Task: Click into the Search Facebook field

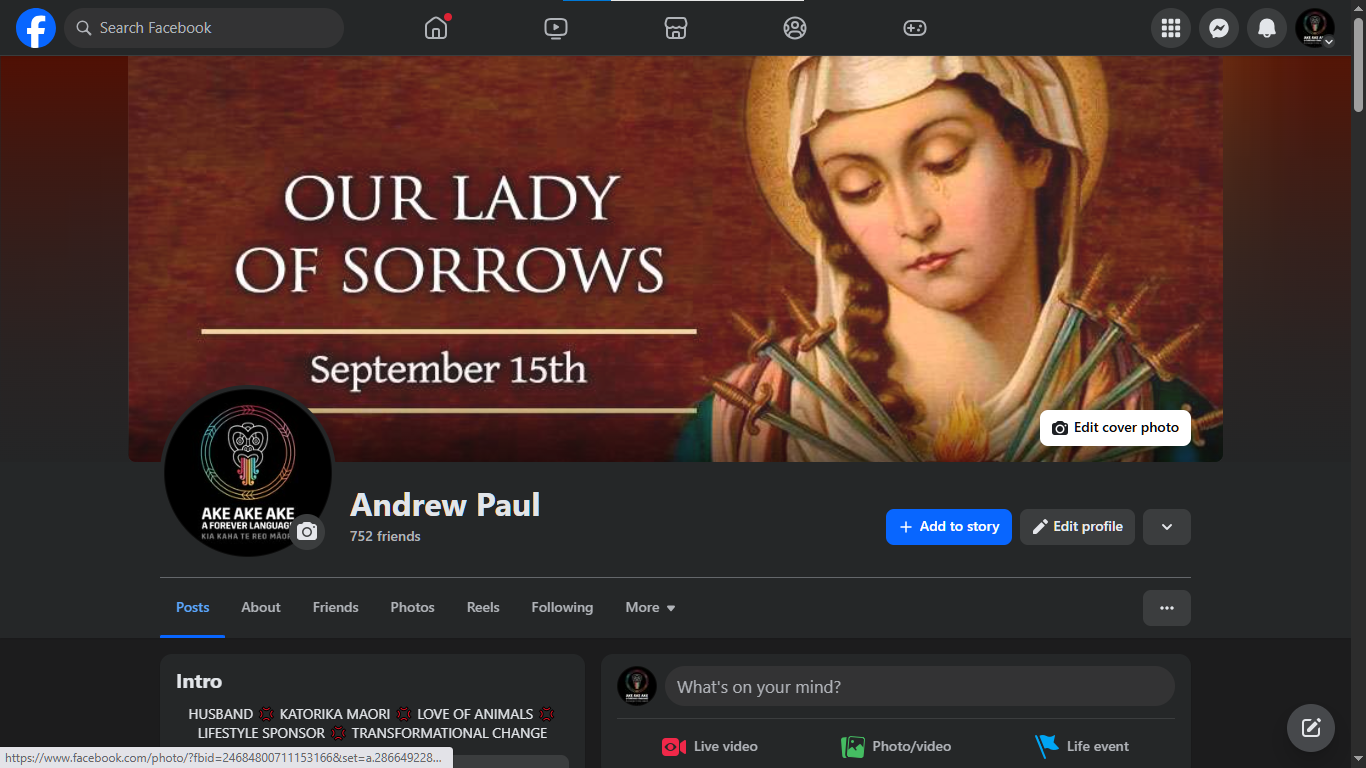Action: point(204,28)
